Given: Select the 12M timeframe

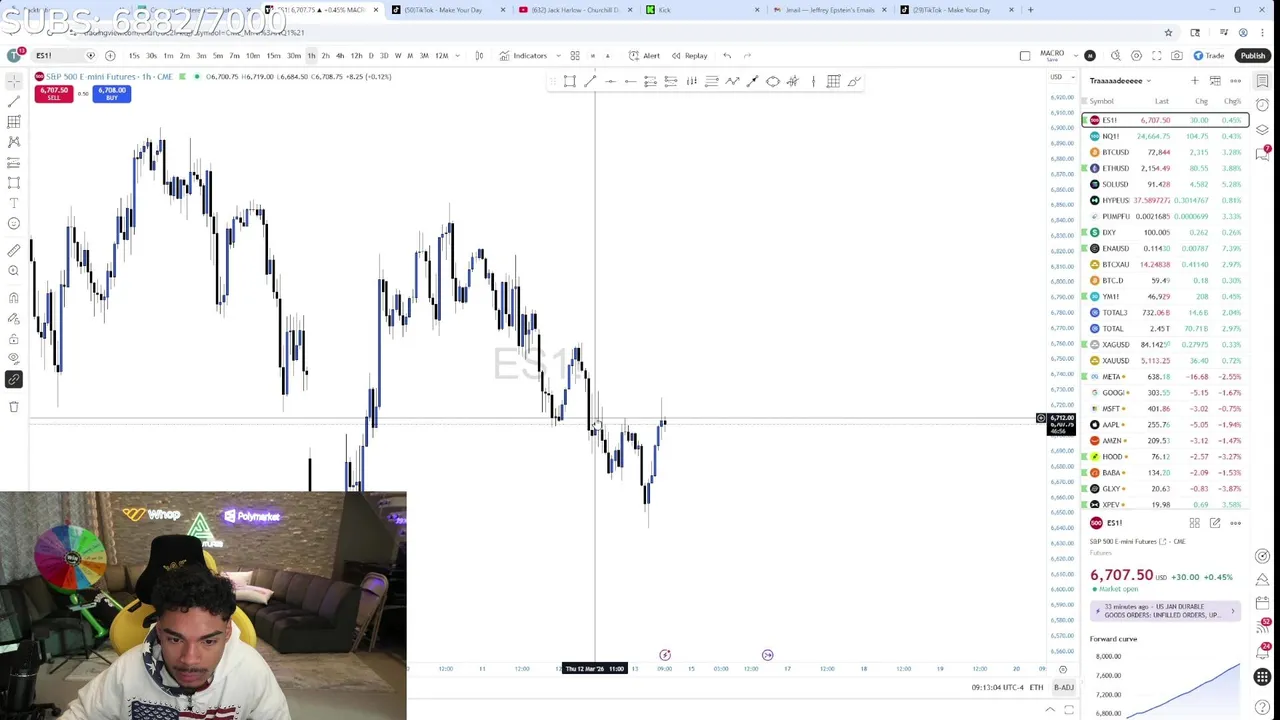Looking at the screenshot, I should [441, 56].
